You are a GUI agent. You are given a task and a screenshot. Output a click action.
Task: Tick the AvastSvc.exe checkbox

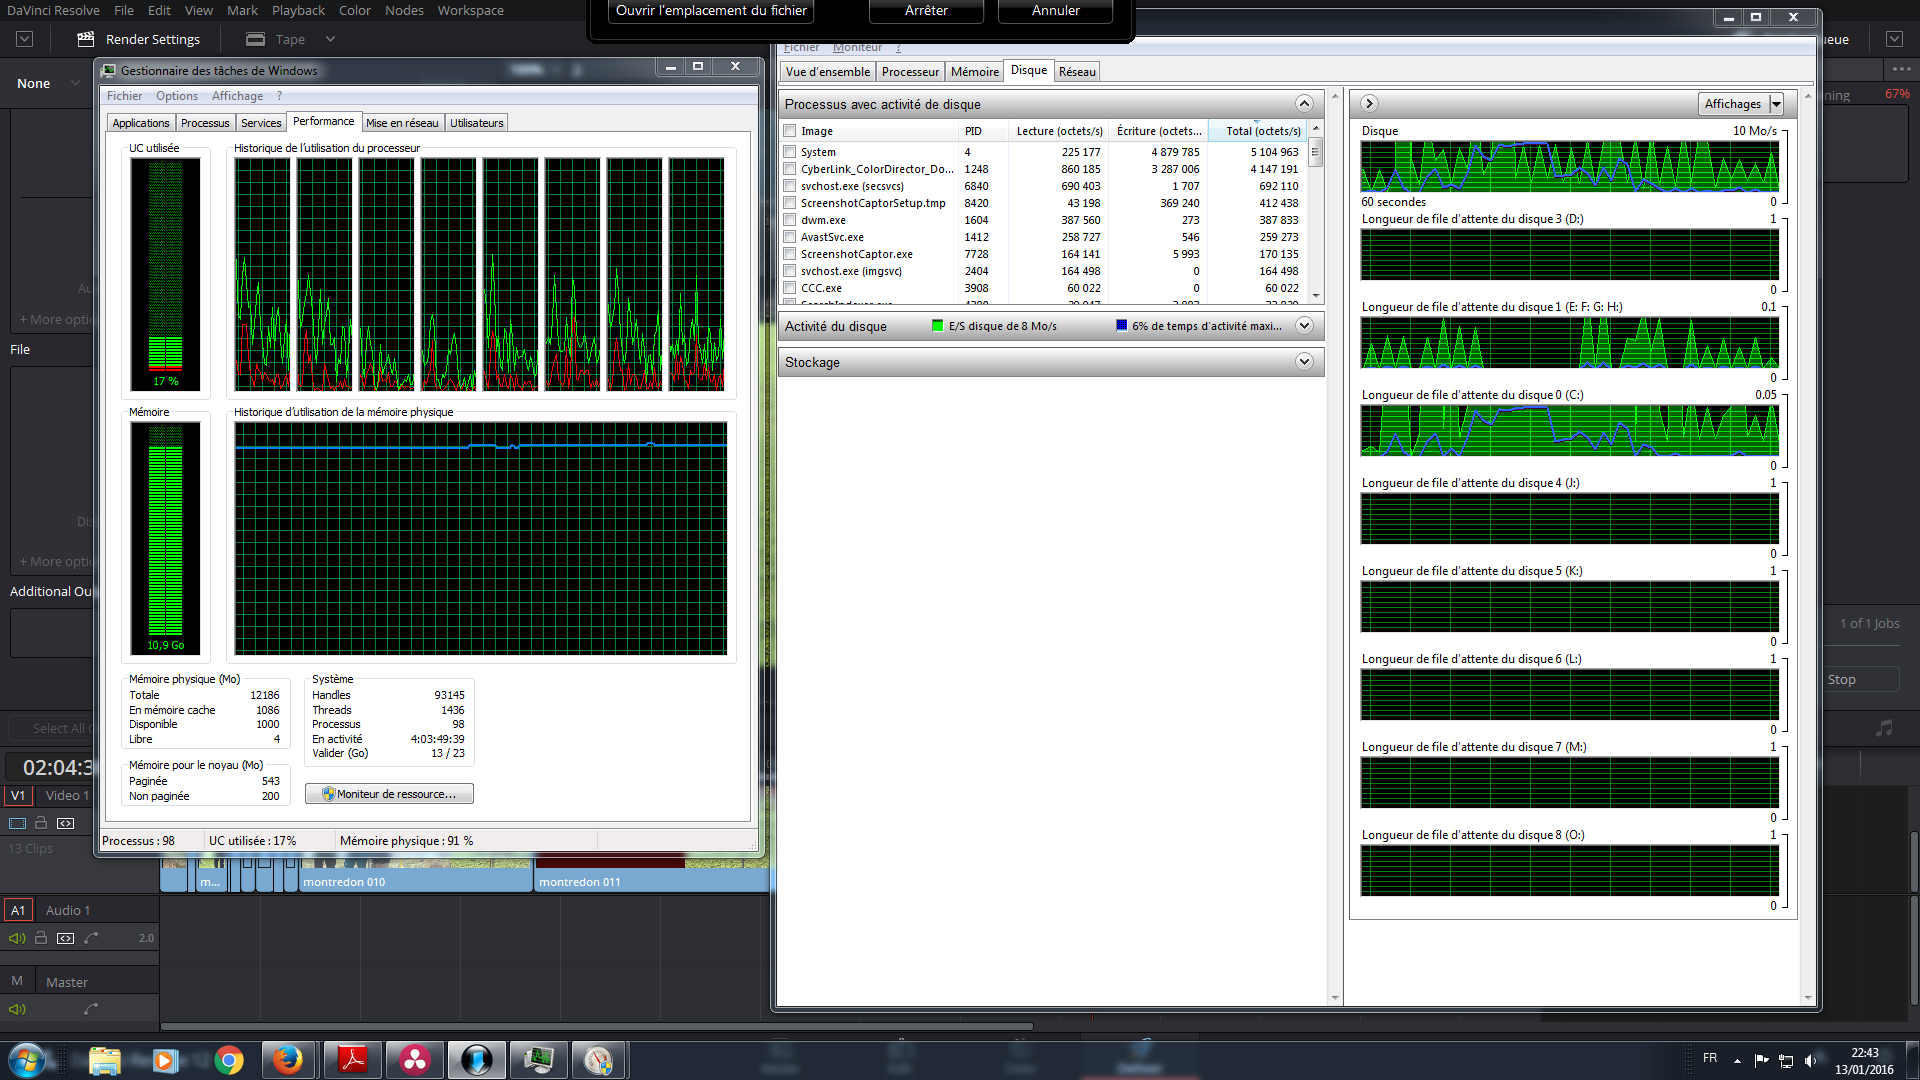(790, 237)
